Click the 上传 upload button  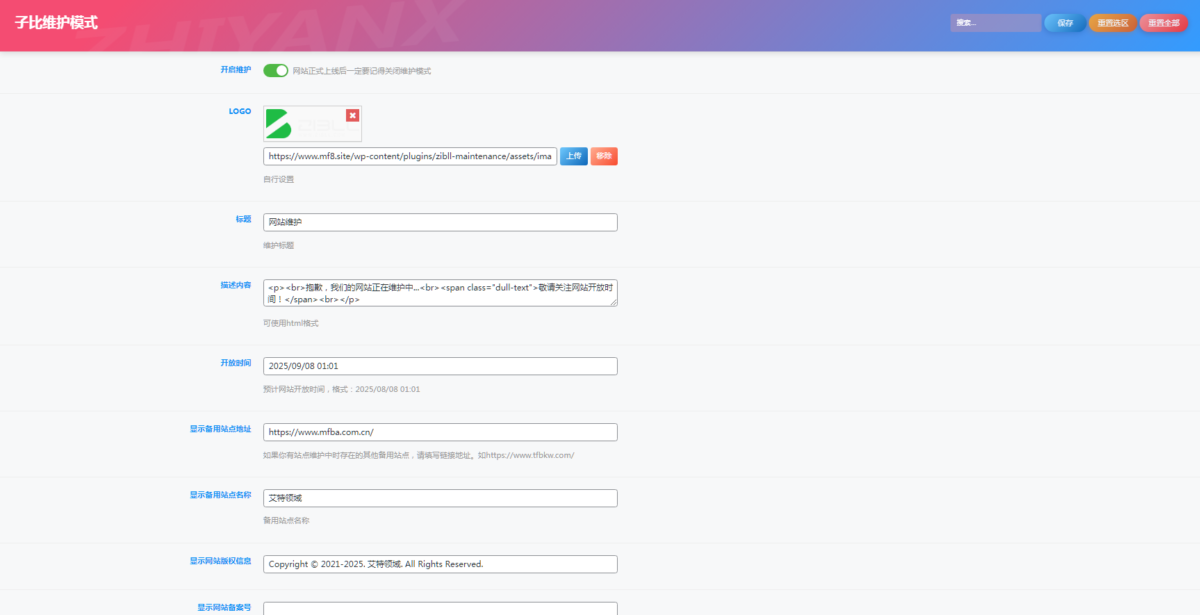(x=573, y=156)
